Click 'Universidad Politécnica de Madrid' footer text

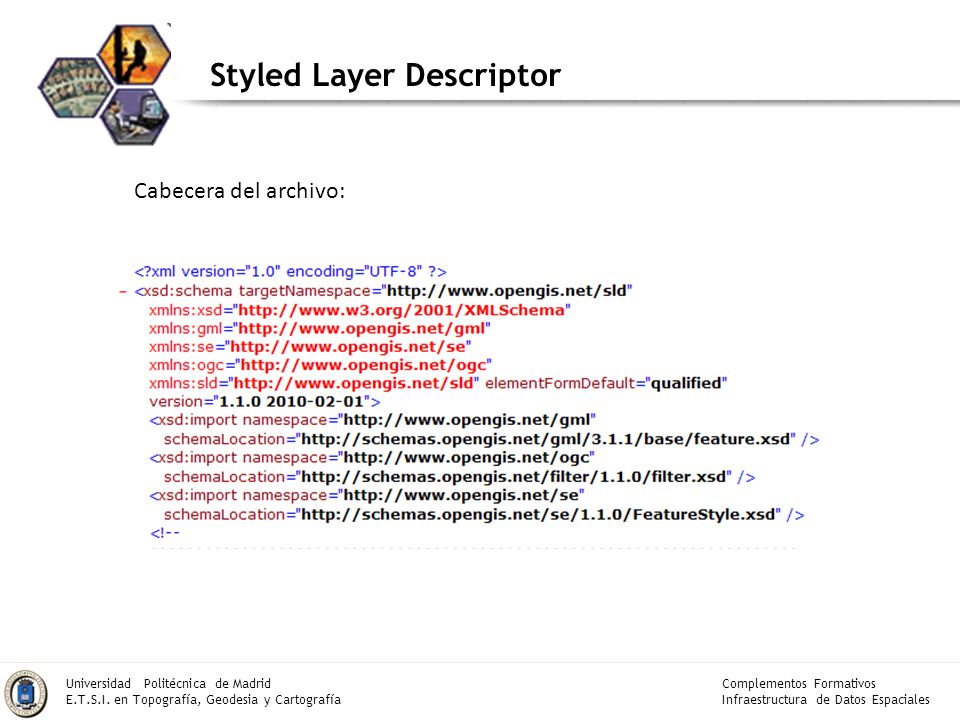[x=168, y=683]
